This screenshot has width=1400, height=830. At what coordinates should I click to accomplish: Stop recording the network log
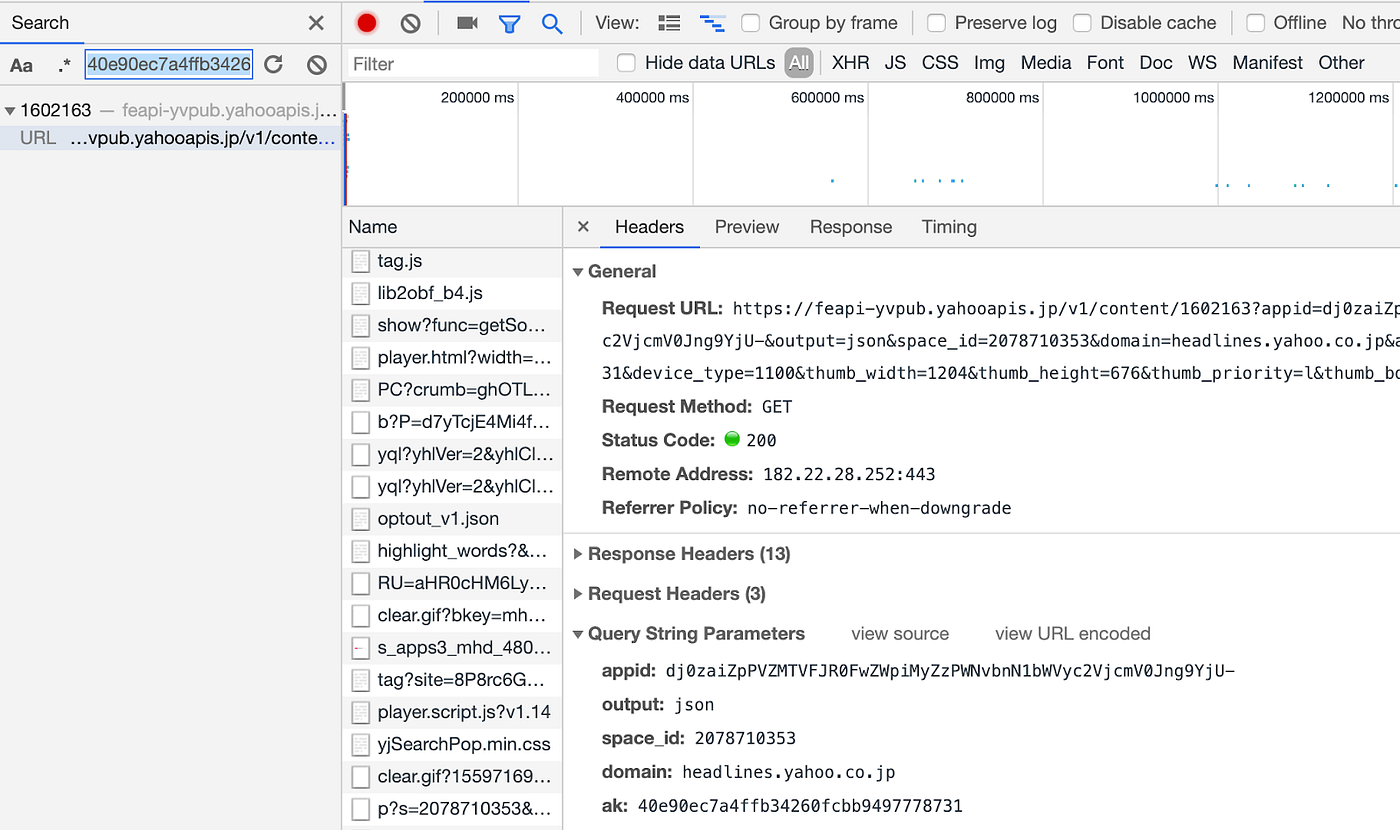tap(366, 22)
